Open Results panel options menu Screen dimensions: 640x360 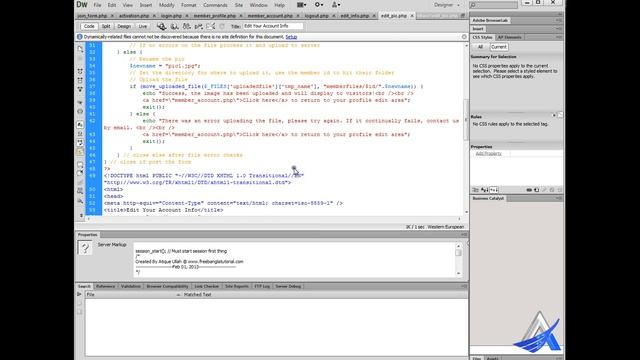coord(464,286)
